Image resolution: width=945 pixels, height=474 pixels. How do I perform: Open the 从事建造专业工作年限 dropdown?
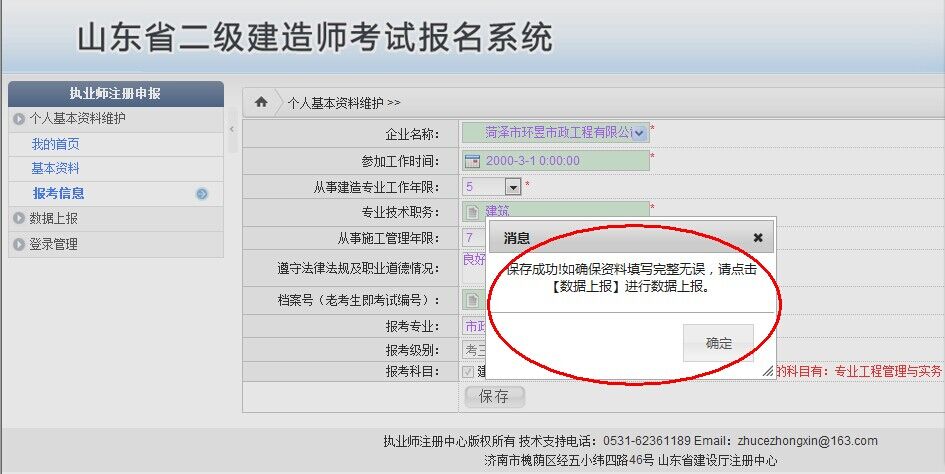click(x=513, y=186)
